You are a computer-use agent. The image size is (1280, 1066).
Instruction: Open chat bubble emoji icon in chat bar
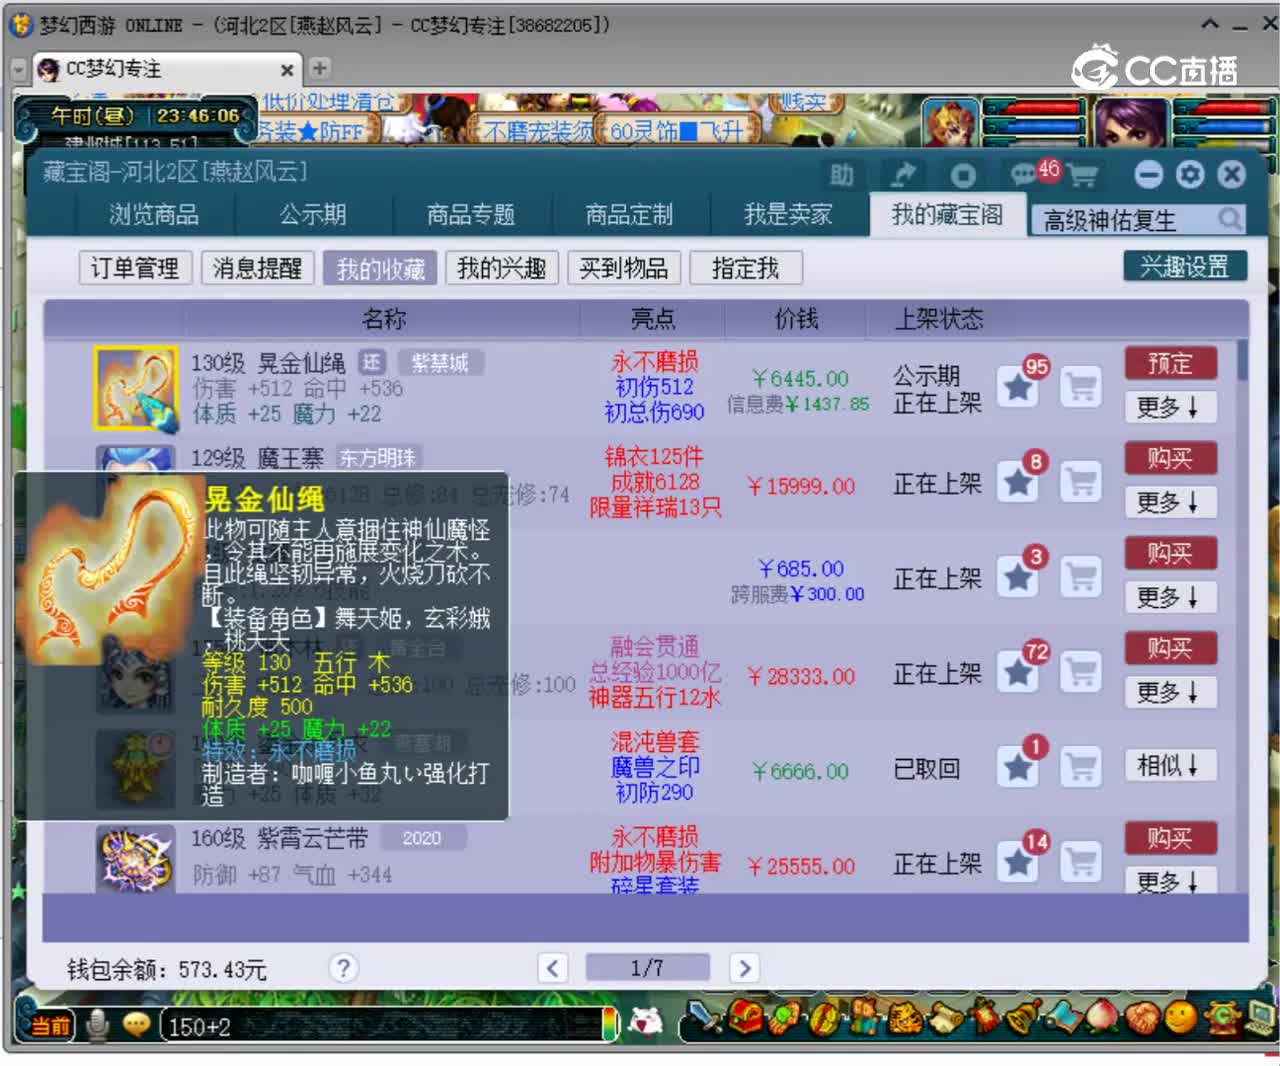click(x=136, y=1024)
